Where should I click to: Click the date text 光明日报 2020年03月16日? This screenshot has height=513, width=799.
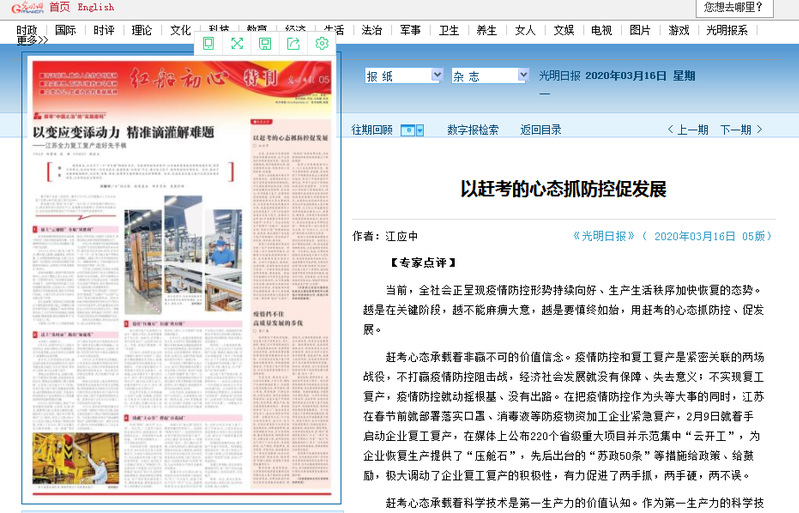(602, 76)
